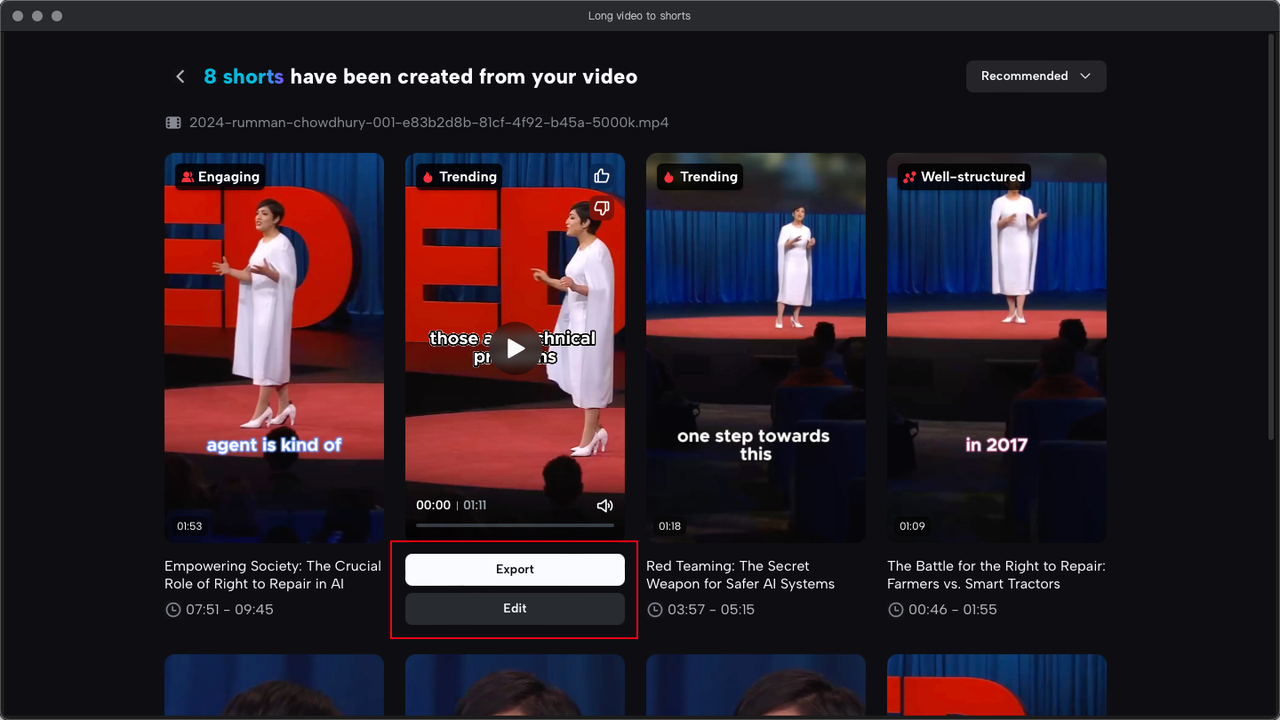This screenshot has height=720, width=1280.
Task: Click the title 'Red Teaming: The Secret Weapon'
Action: tap(741, 575)
